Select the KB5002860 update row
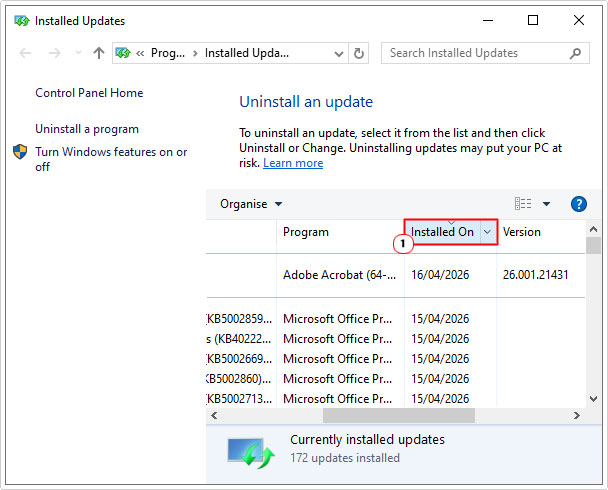Screen dimensions: 608x490 coord(396,379)
